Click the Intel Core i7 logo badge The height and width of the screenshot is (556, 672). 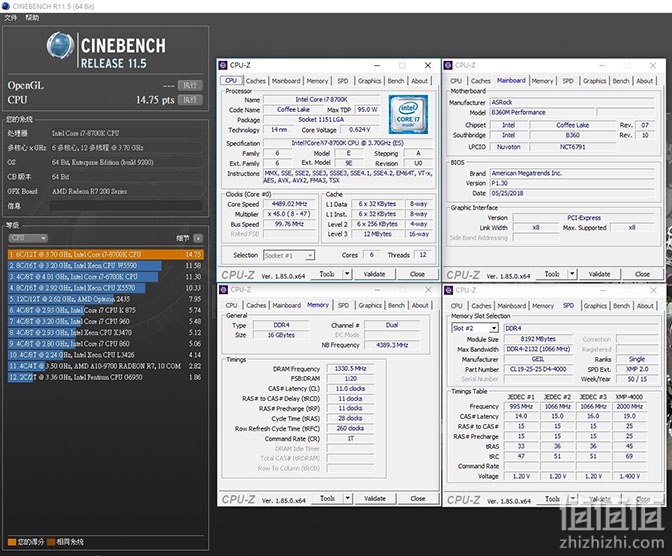click(x=408, y=114)
